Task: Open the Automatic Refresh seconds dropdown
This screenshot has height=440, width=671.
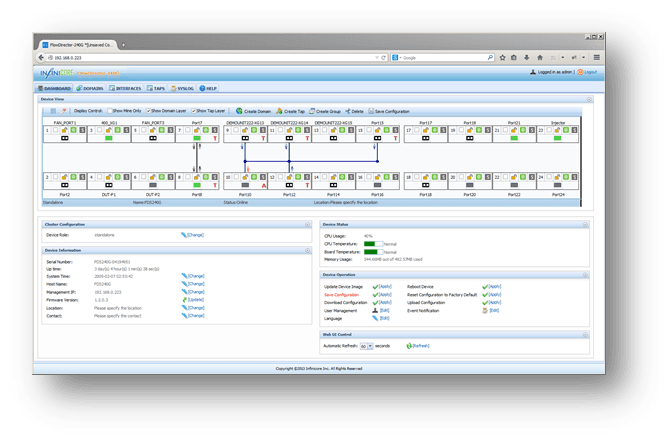Action: coord(368,345)
